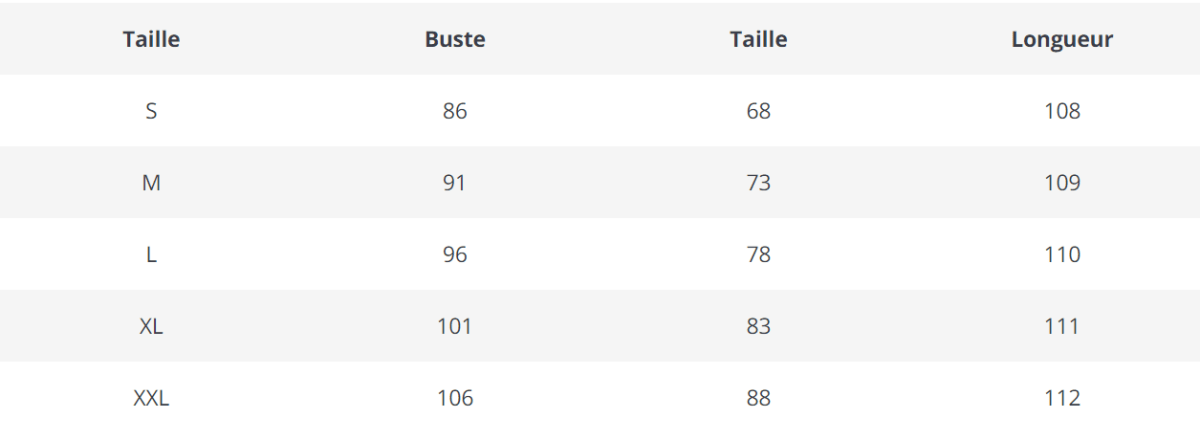Select the waist value 68
This screenshot has width=1200, height=440.
(x=758, y=111)
